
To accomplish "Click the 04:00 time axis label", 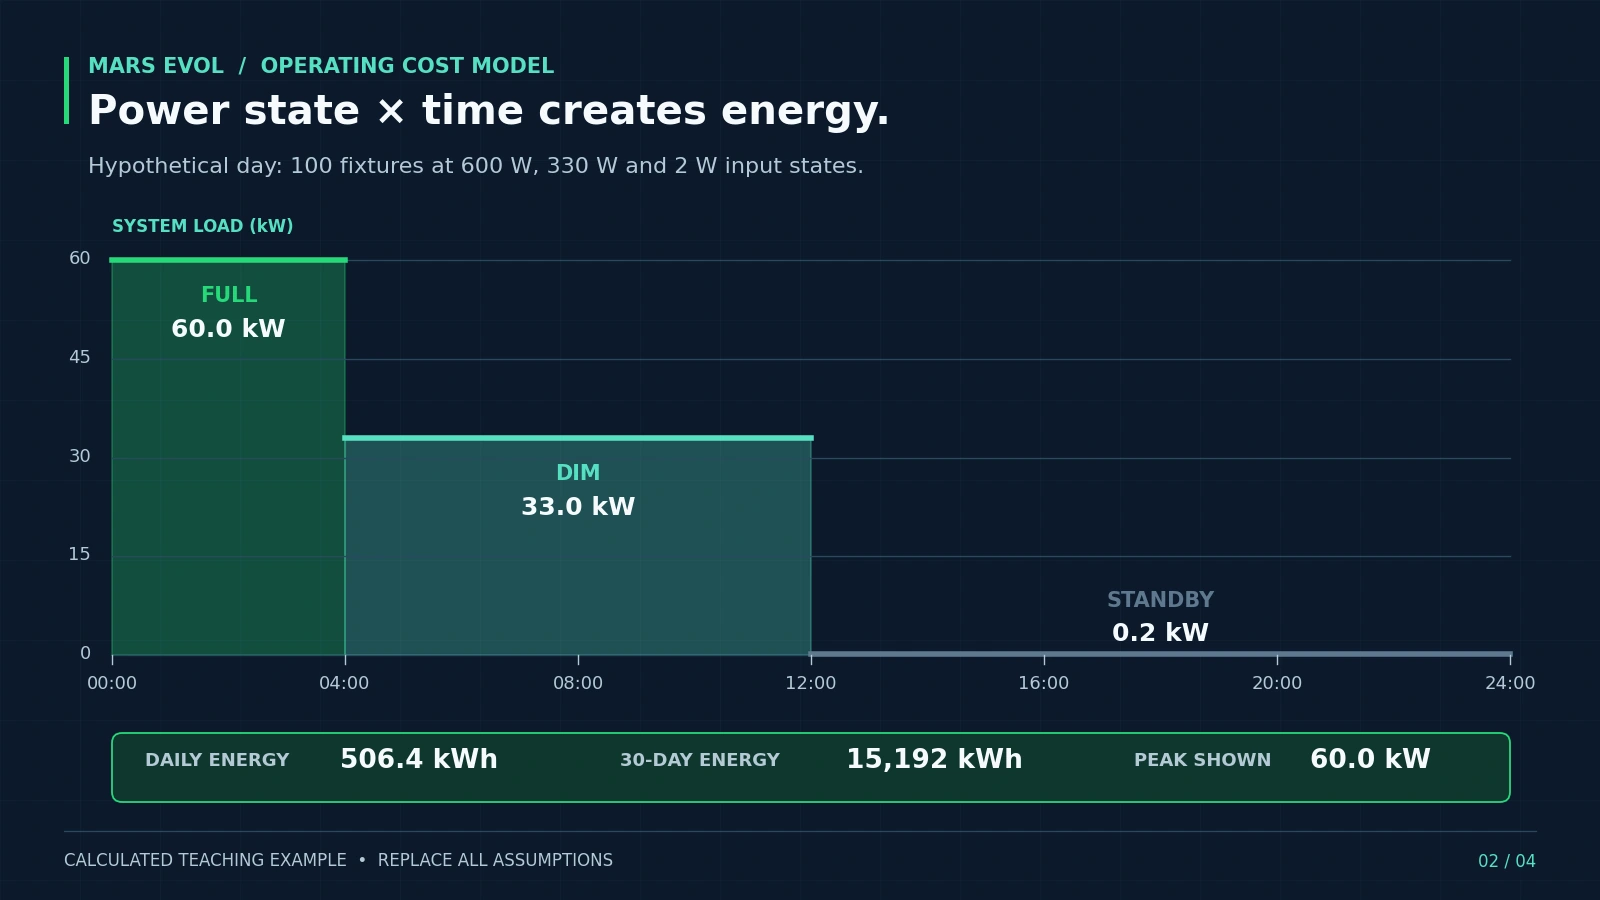I will [x=344, y=683].
